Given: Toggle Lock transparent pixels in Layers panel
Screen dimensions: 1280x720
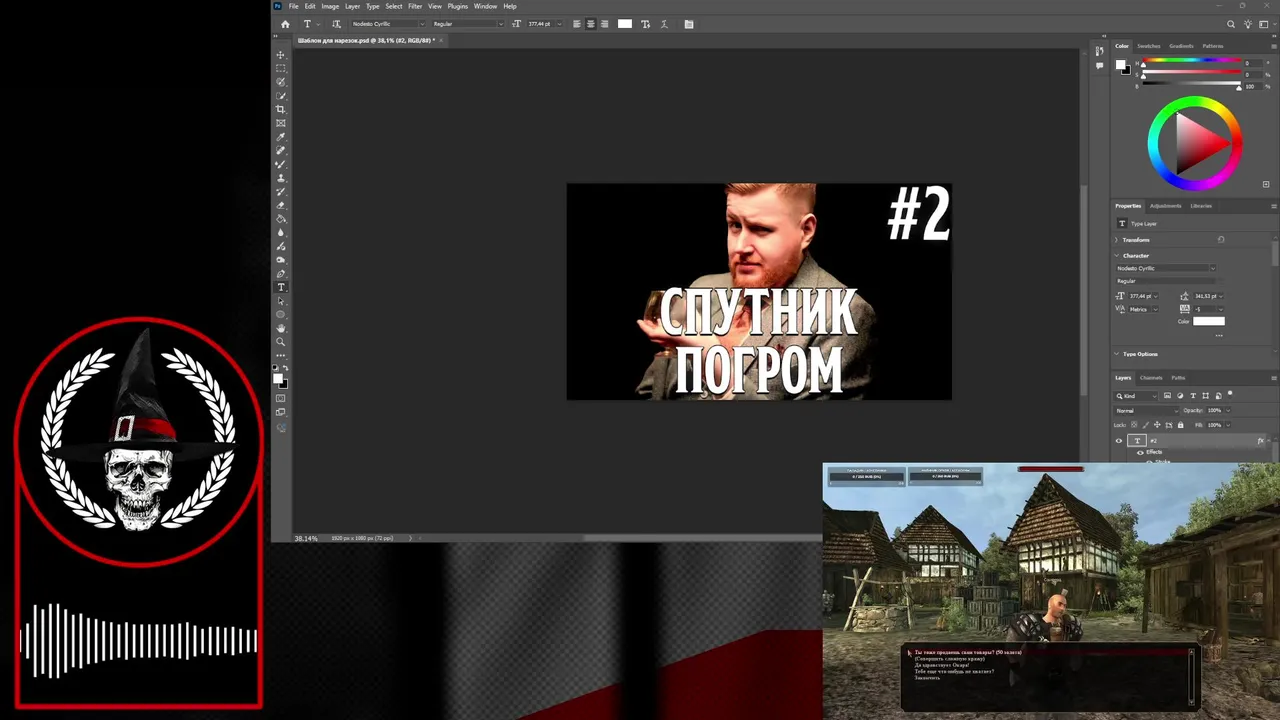Looking at the screenshot, I should [x=1133, y=425].
